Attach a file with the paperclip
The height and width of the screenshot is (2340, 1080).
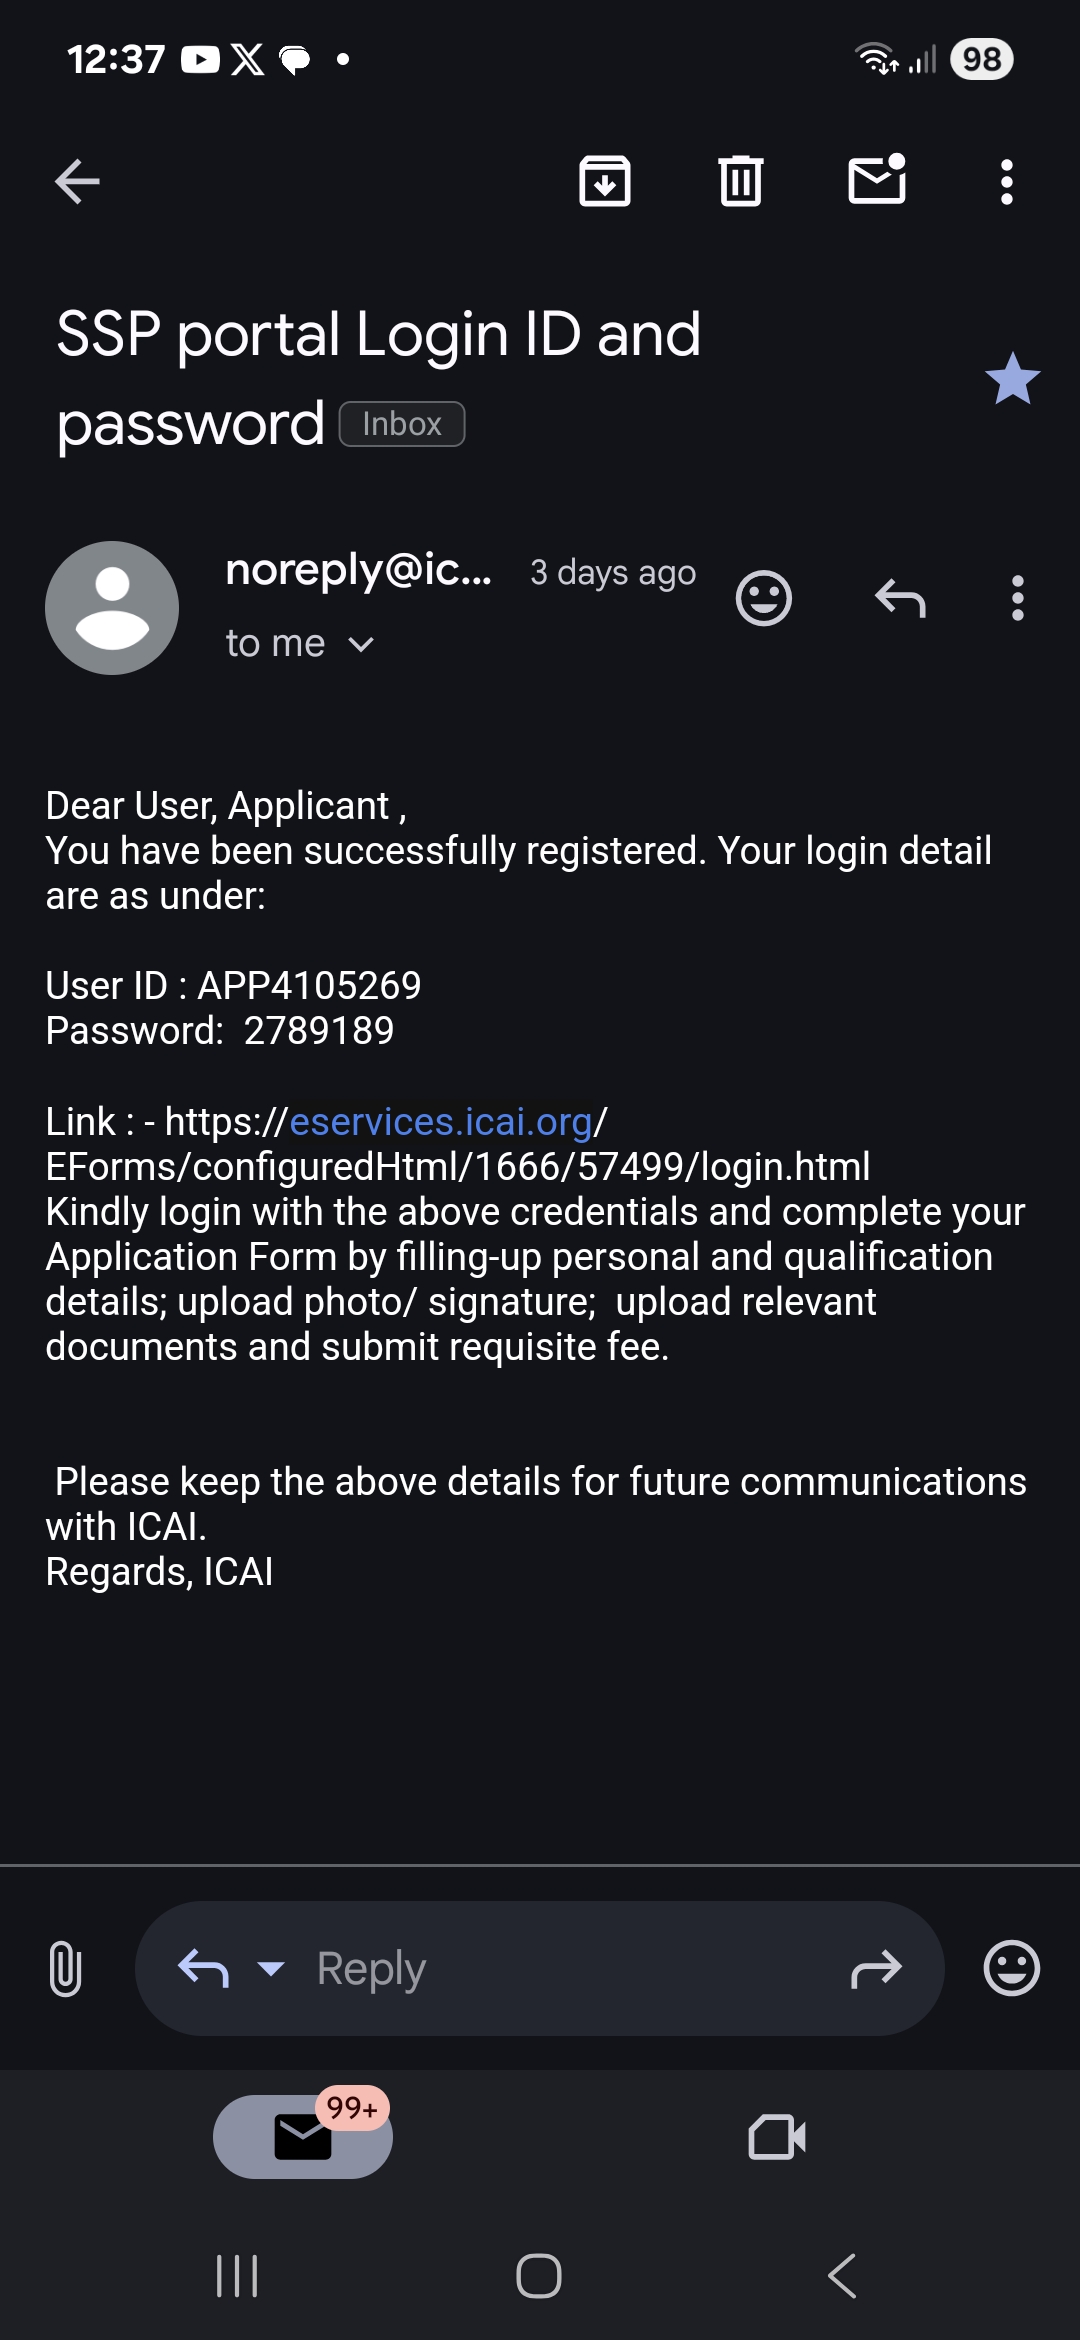point(65,1968)
